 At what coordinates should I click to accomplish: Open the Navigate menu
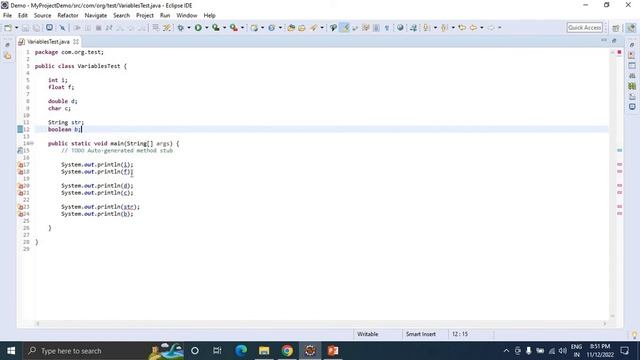[x=96, y=16]
